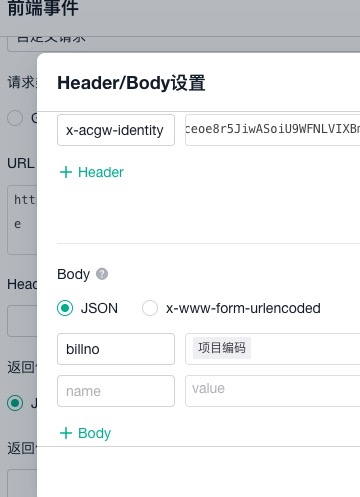Select the unchecked radio under 请求 label
The height and width of the screenshot is (497, 360).
click(15, 118)
